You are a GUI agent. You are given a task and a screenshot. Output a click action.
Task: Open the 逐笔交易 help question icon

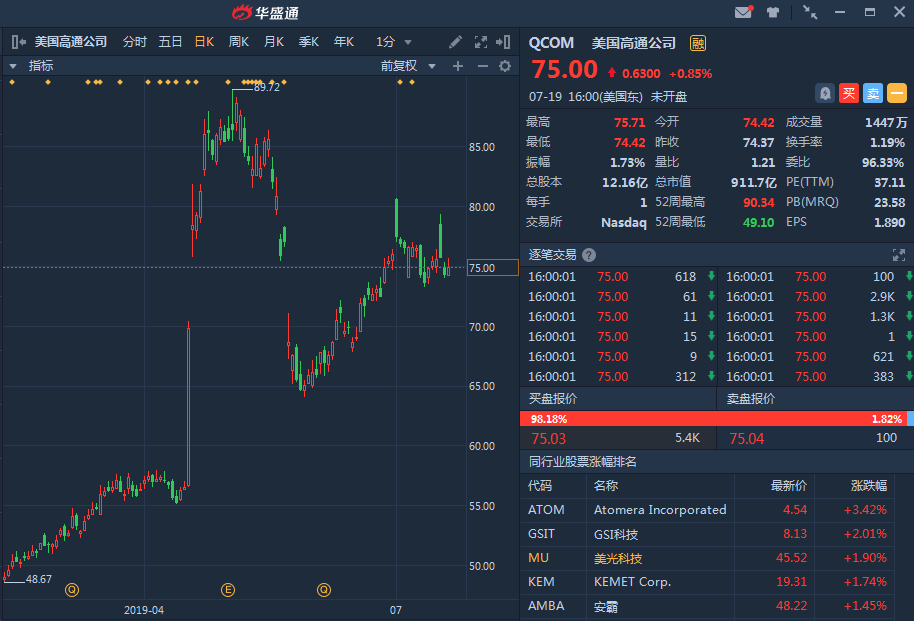click(589, 255)
